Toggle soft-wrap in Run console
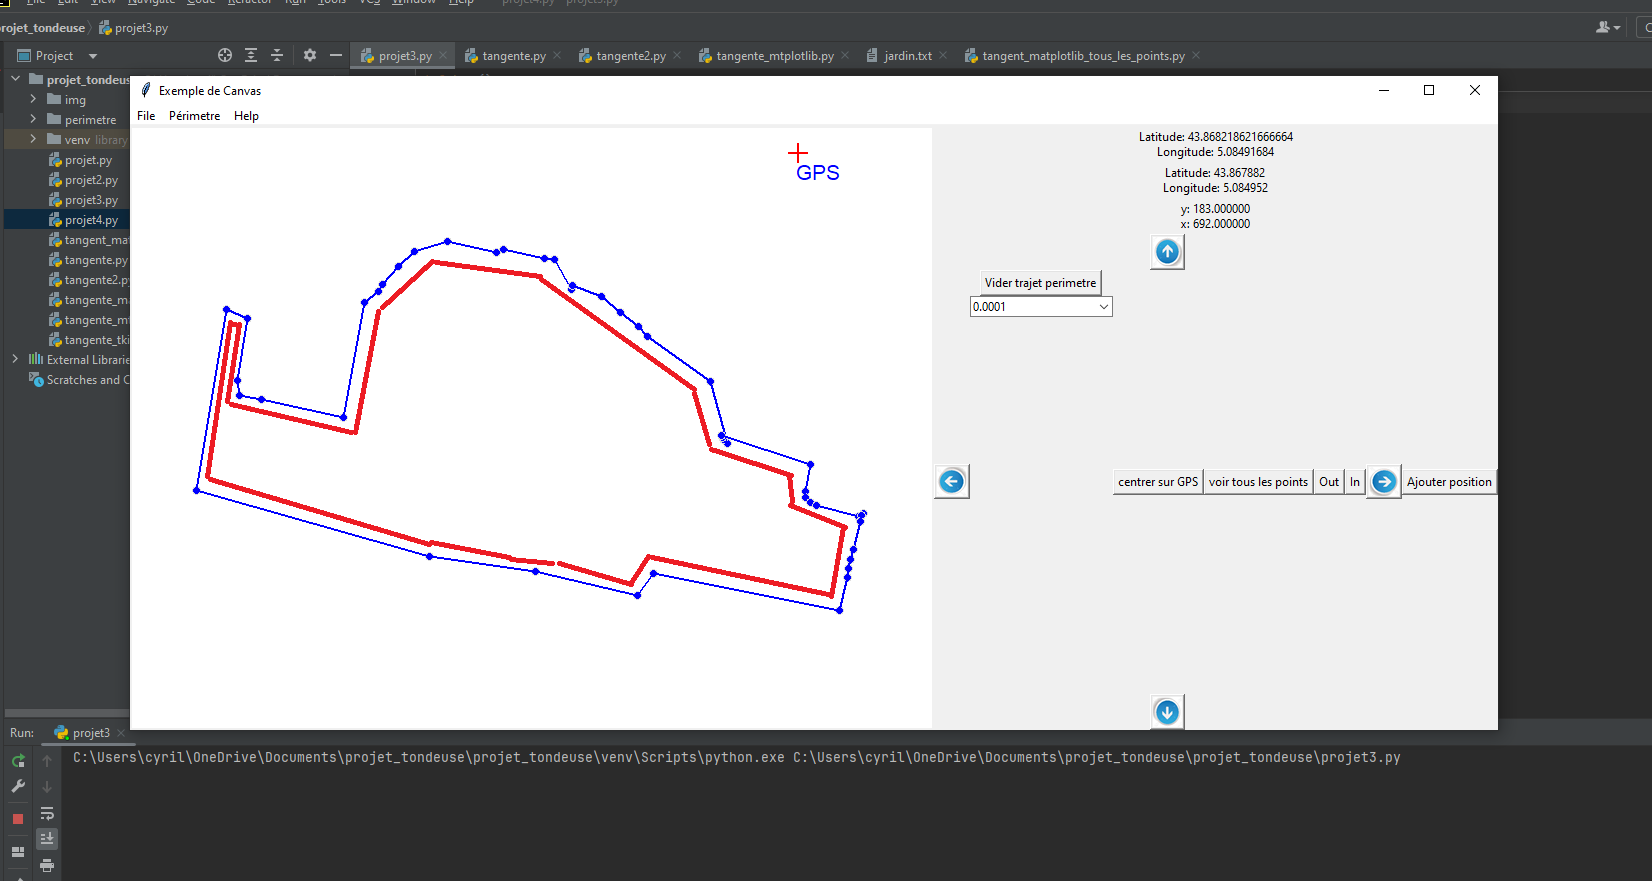1652x881 pixels. [x=47, y=813]
